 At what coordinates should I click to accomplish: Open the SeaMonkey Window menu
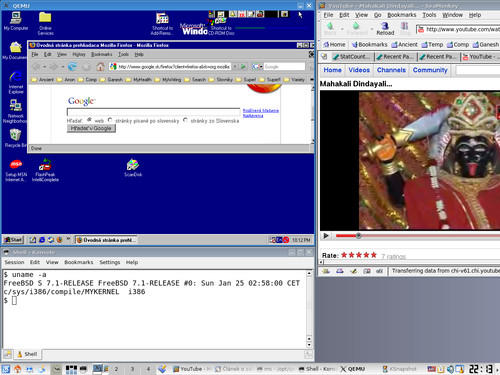point(452,15)
